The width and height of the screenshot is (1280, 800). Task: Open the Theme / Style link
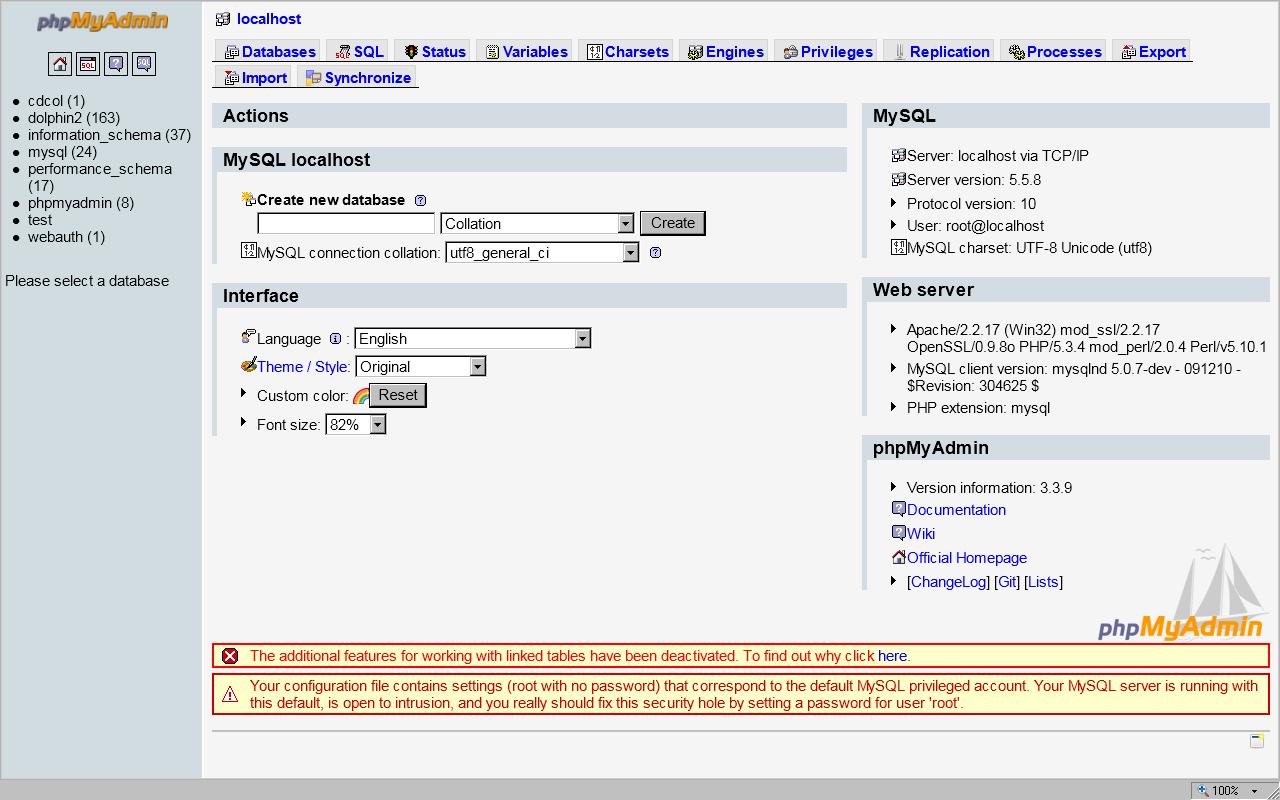(303, 367)
